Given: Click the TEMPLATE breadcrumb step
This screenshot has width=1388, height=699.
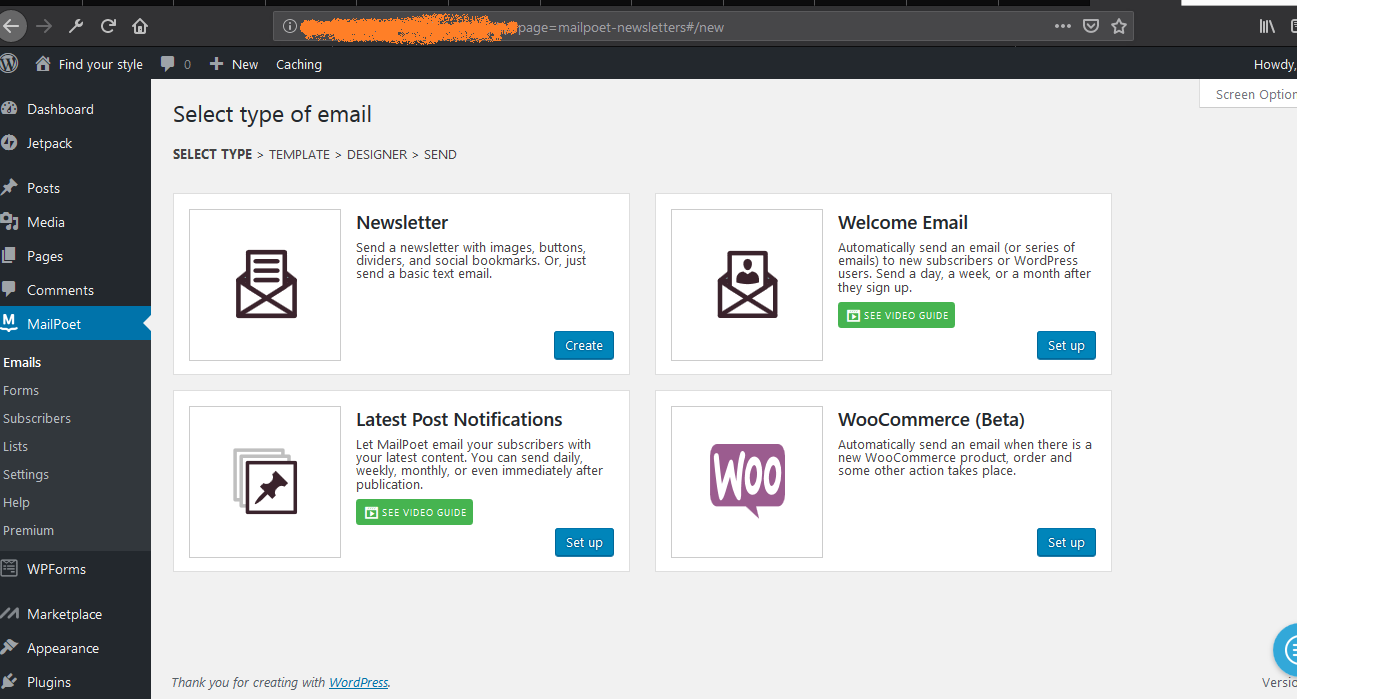Looking at the screenshot, I should [x=299, y=154].
